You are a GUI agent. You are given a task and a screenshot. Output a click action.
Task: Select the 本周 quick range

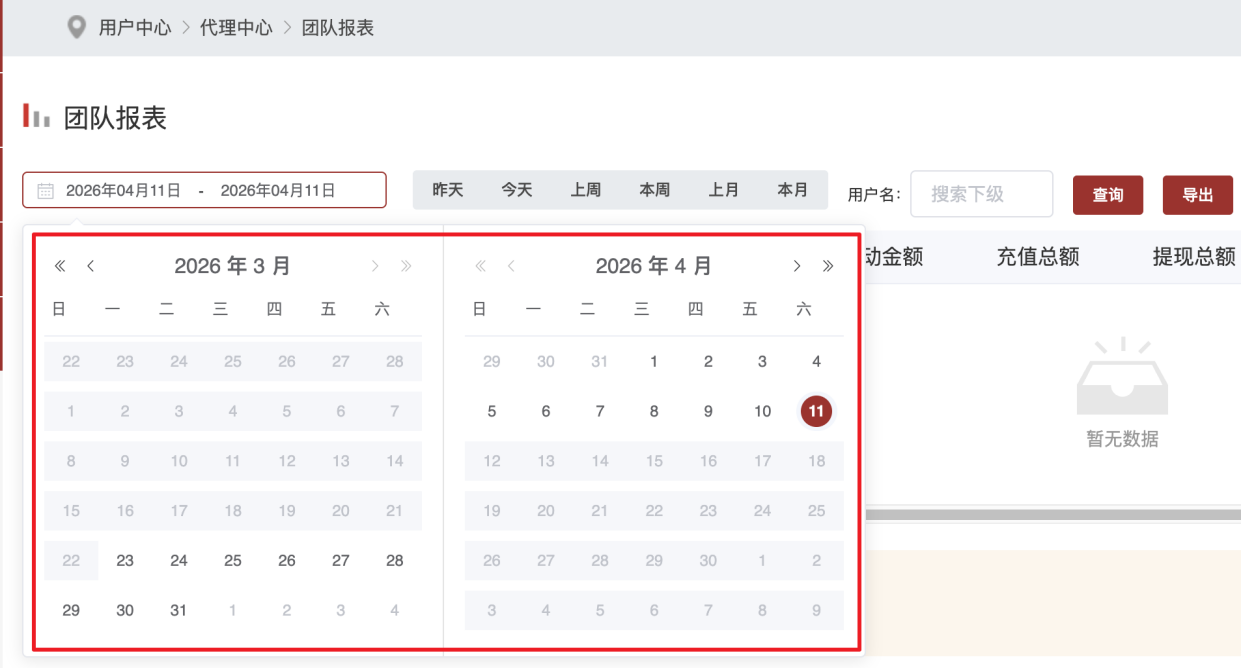point(654,190)
